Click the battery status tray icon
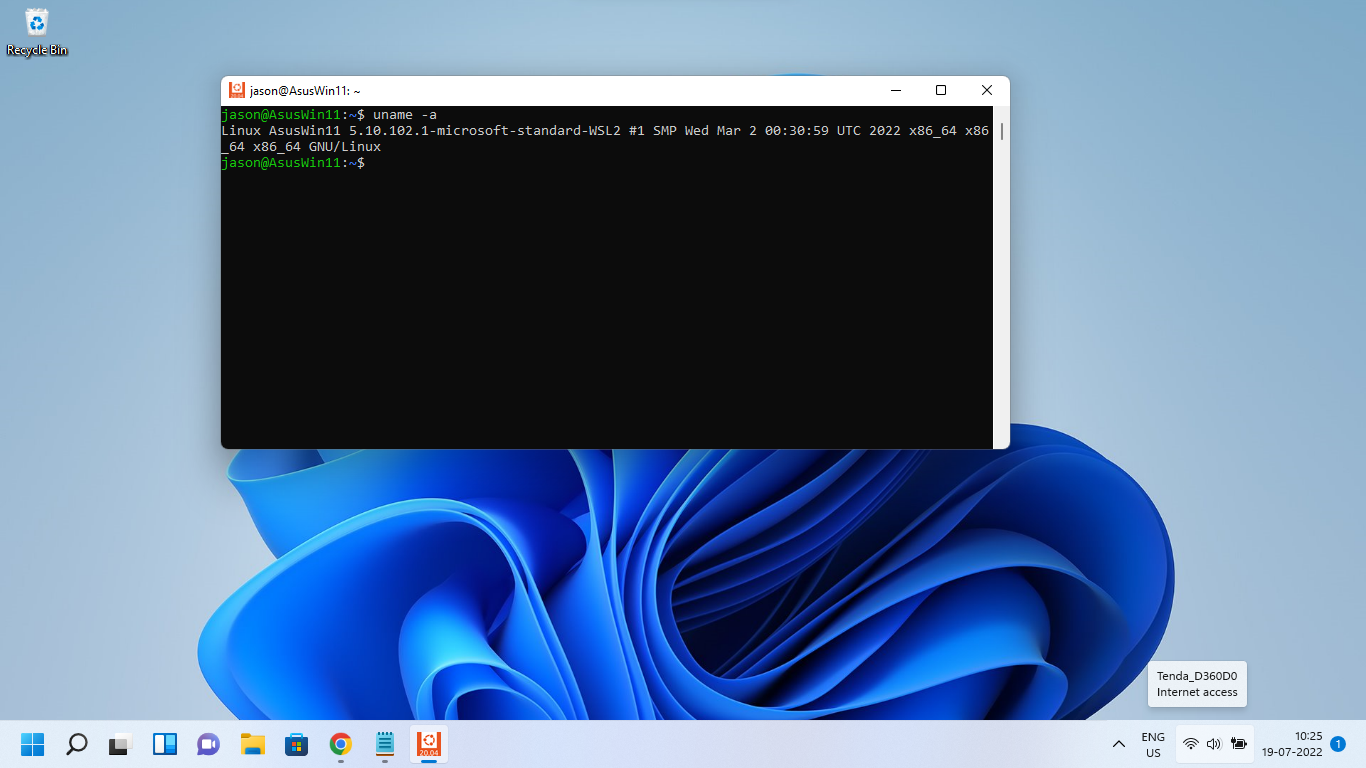1366x768 pixels. click(1239, 744)
